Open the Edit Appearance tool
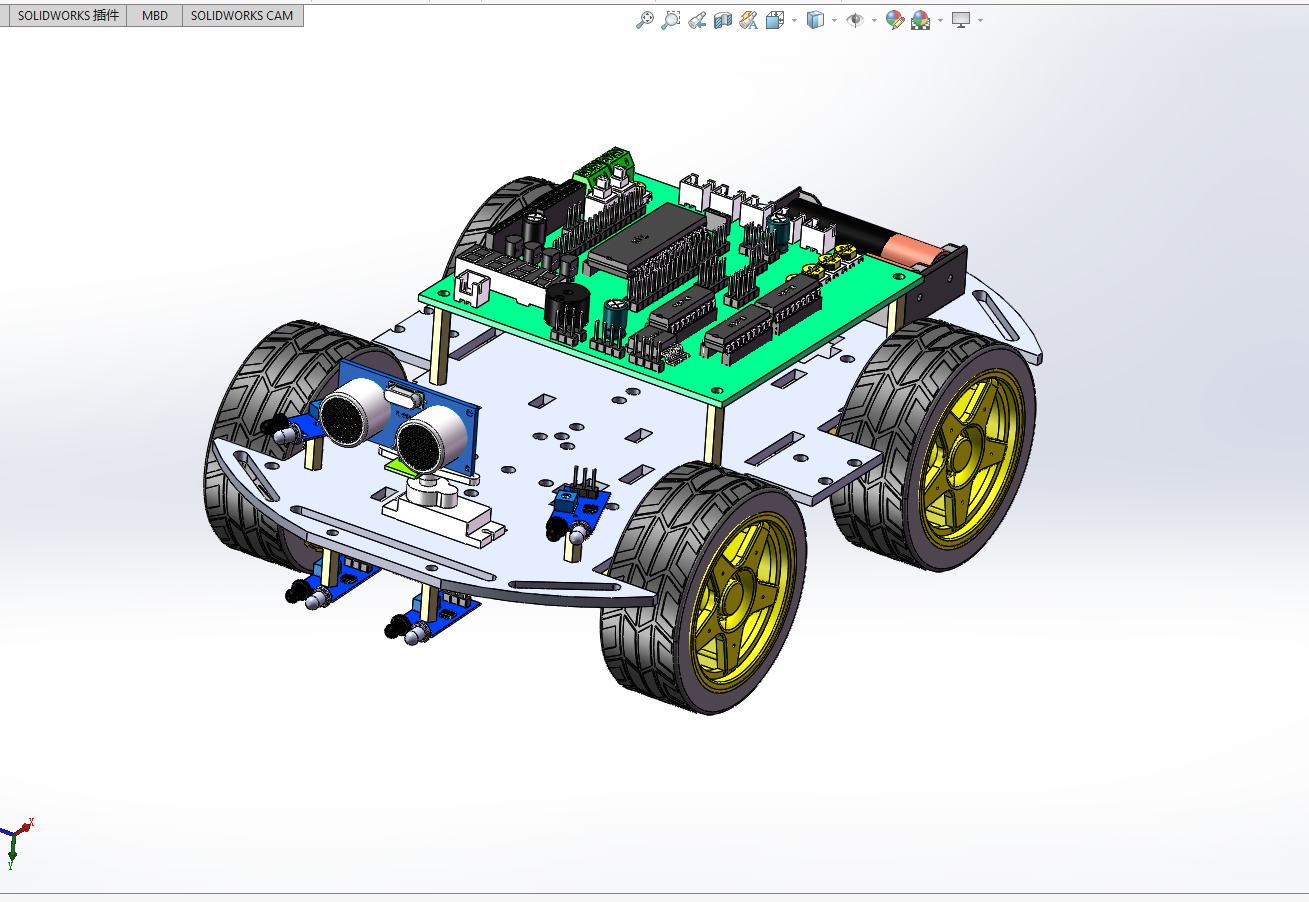Image resolution: width=1309 pixels, height=902 pixels. coord(895,20)
